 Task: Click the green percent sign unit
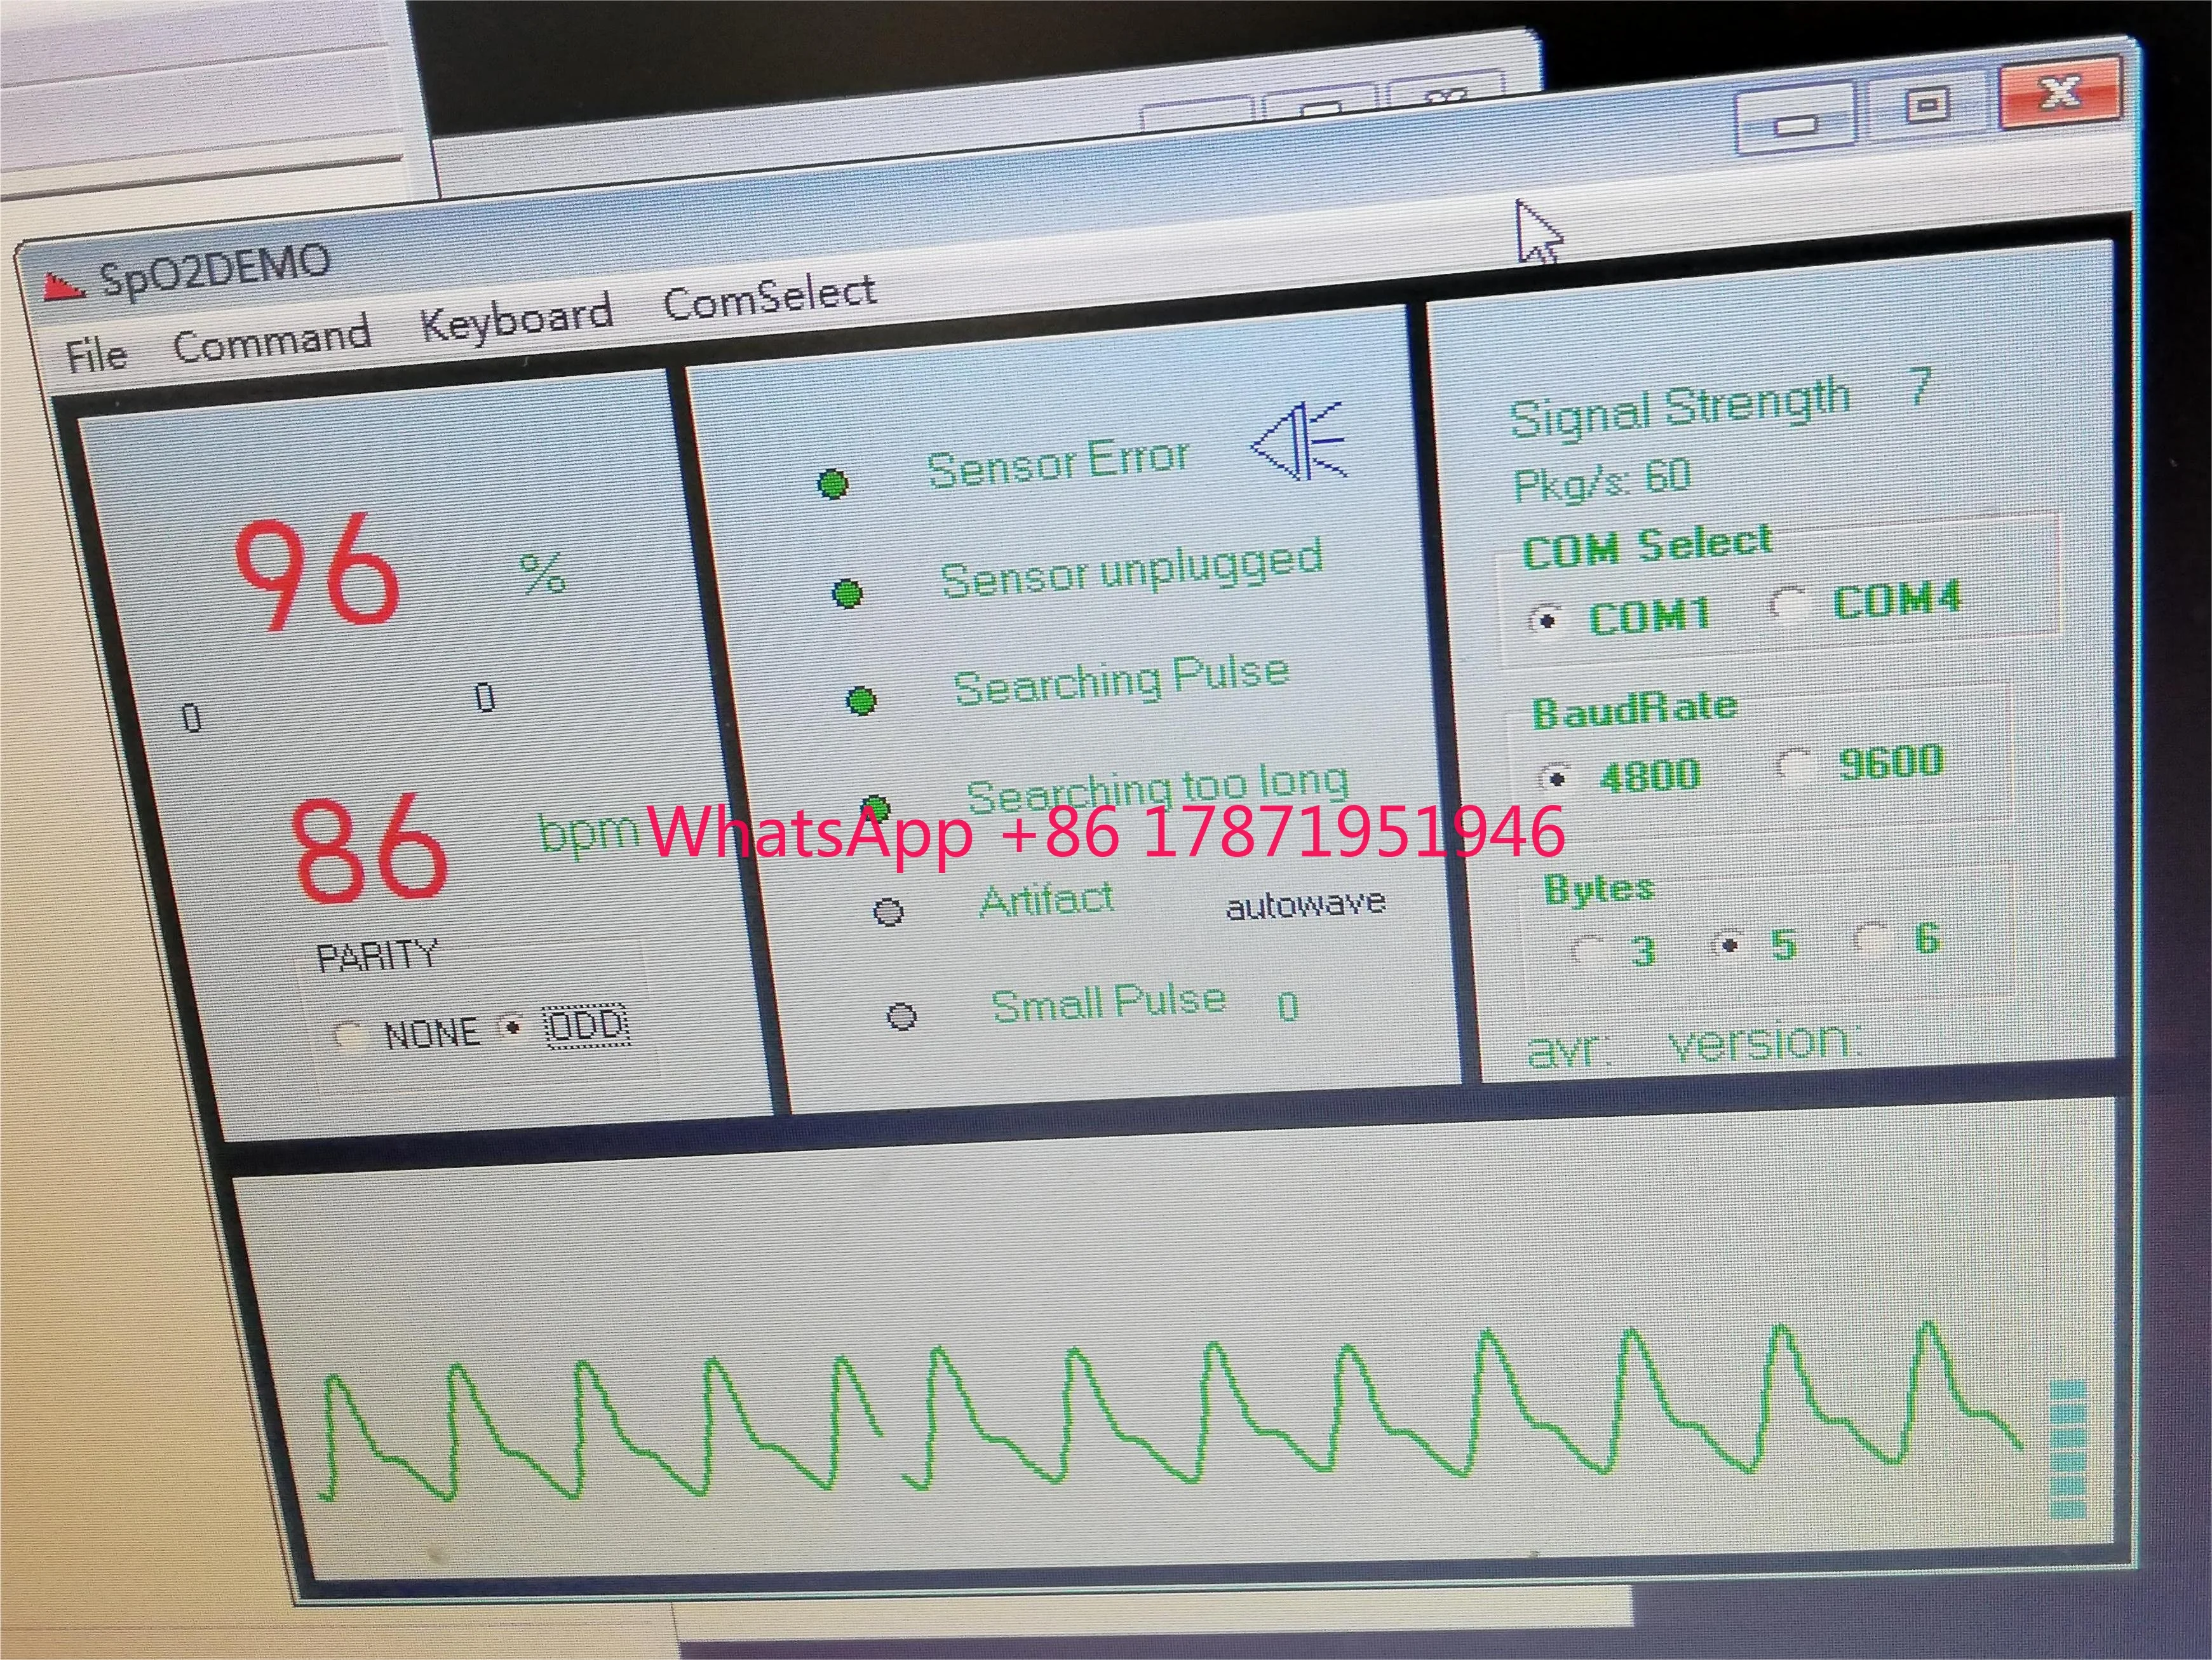tap(543, 574)
